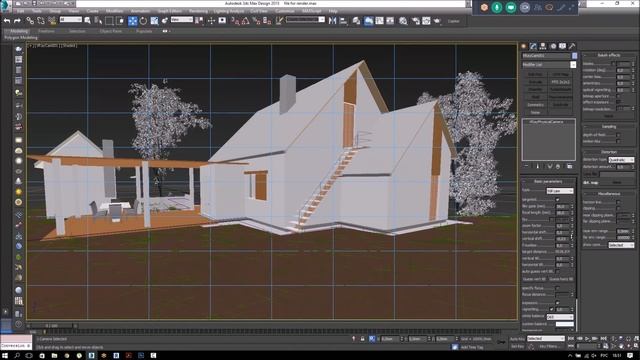Switch to the Object Paint ribbon tab
The height and width of the screenshot is (360, 640).
111,31
